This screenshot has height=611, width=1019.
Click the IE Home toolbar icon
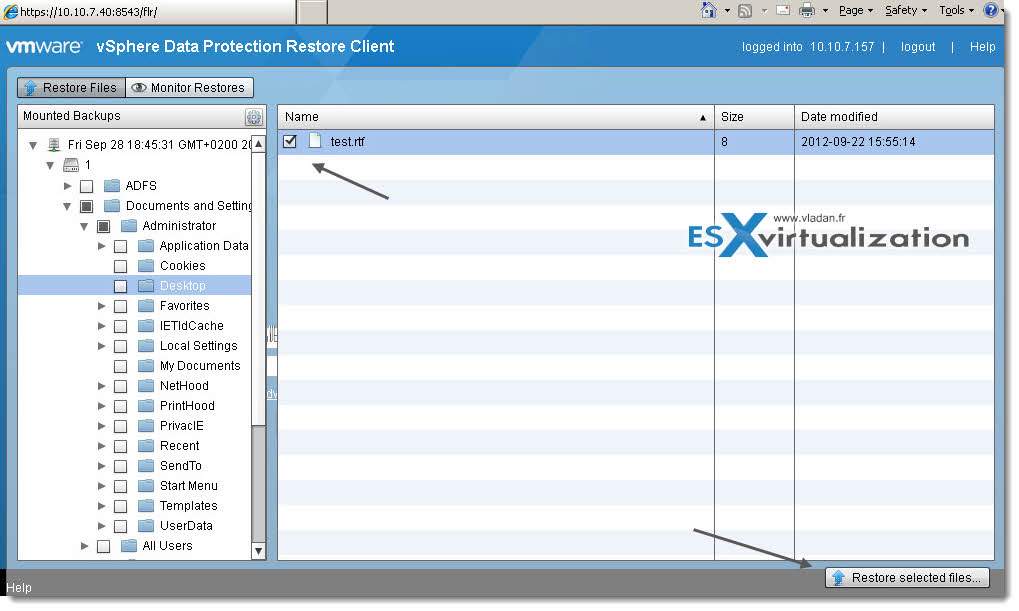tap(708, 10)
